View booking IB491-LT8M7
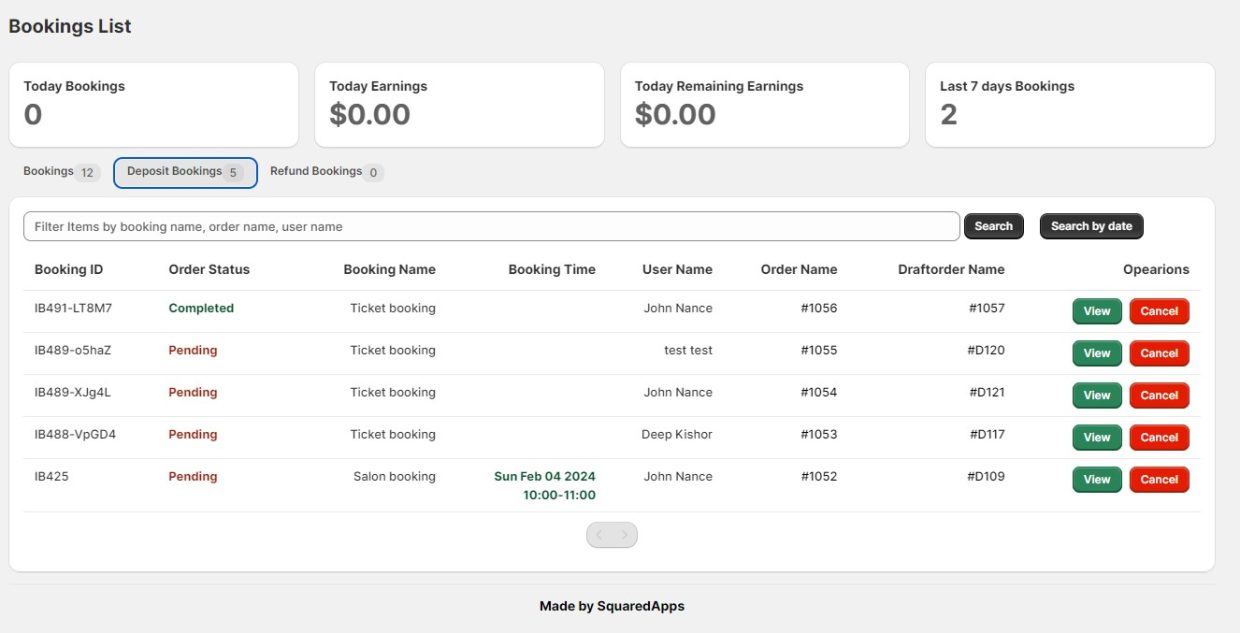Viewport: 1240px width, 633px height. click(x=1096, y=311)
